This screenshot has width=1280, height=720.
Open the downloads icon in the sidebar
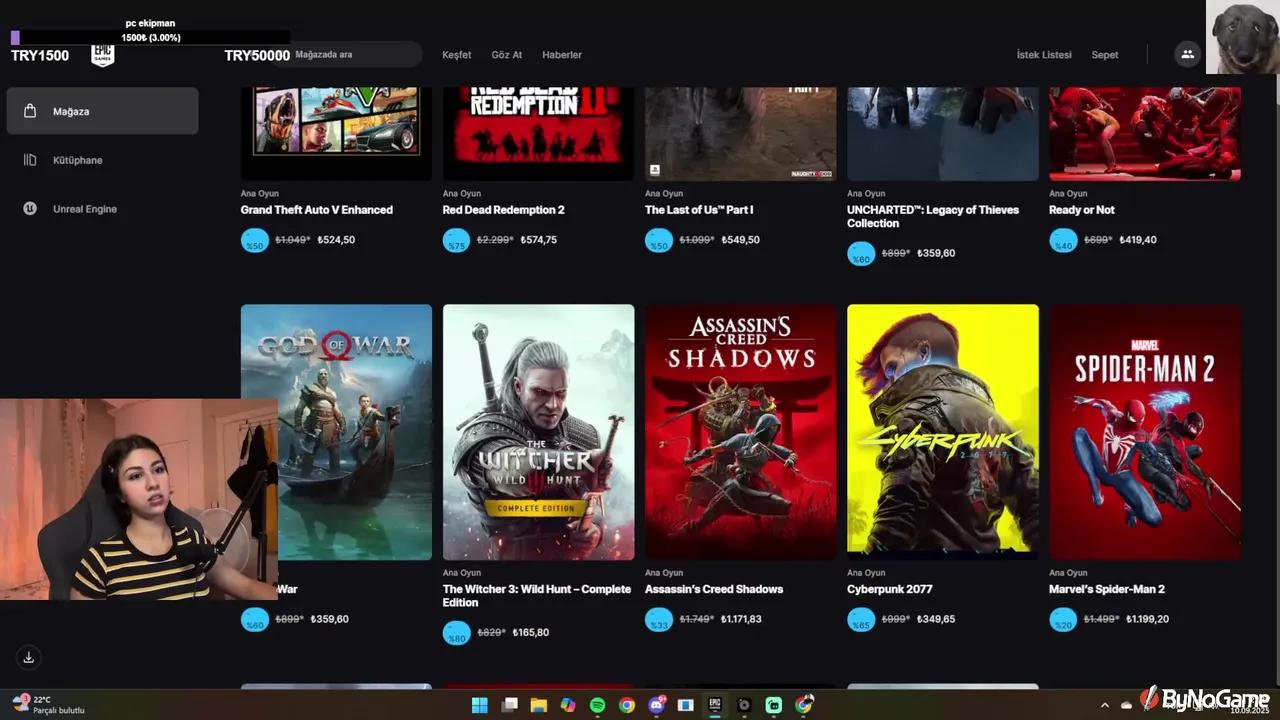point(29,657)
